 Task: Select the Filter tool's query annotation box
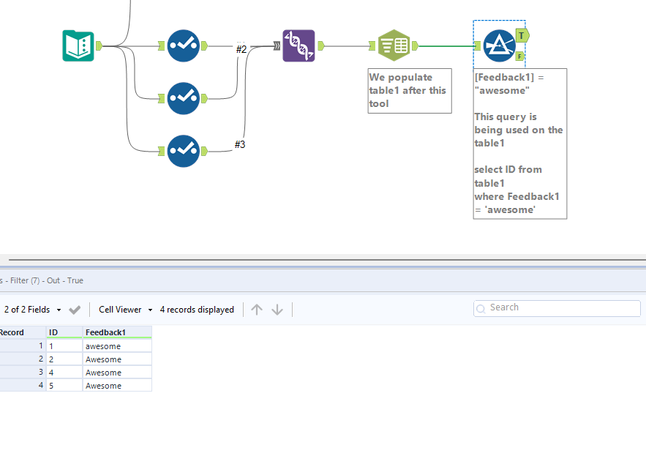coord(520,144)
